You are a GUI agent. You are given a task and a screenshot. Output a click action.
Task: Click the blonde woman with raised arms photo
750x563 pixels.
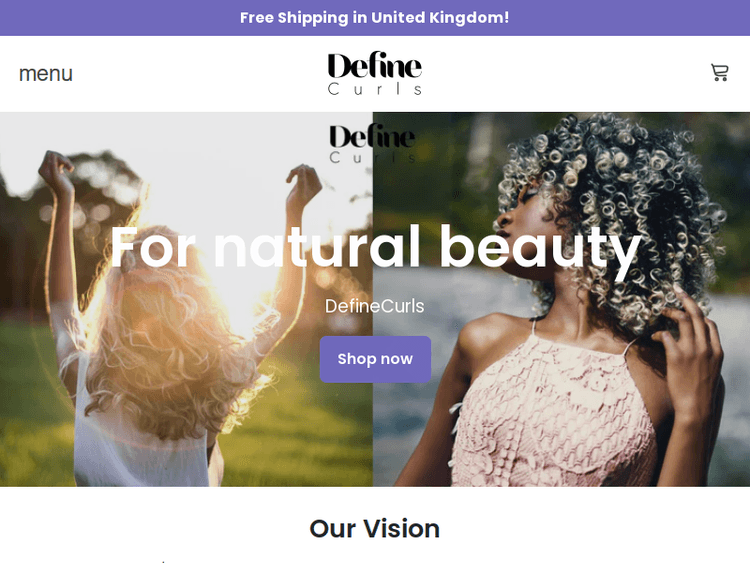click(186, 299)
